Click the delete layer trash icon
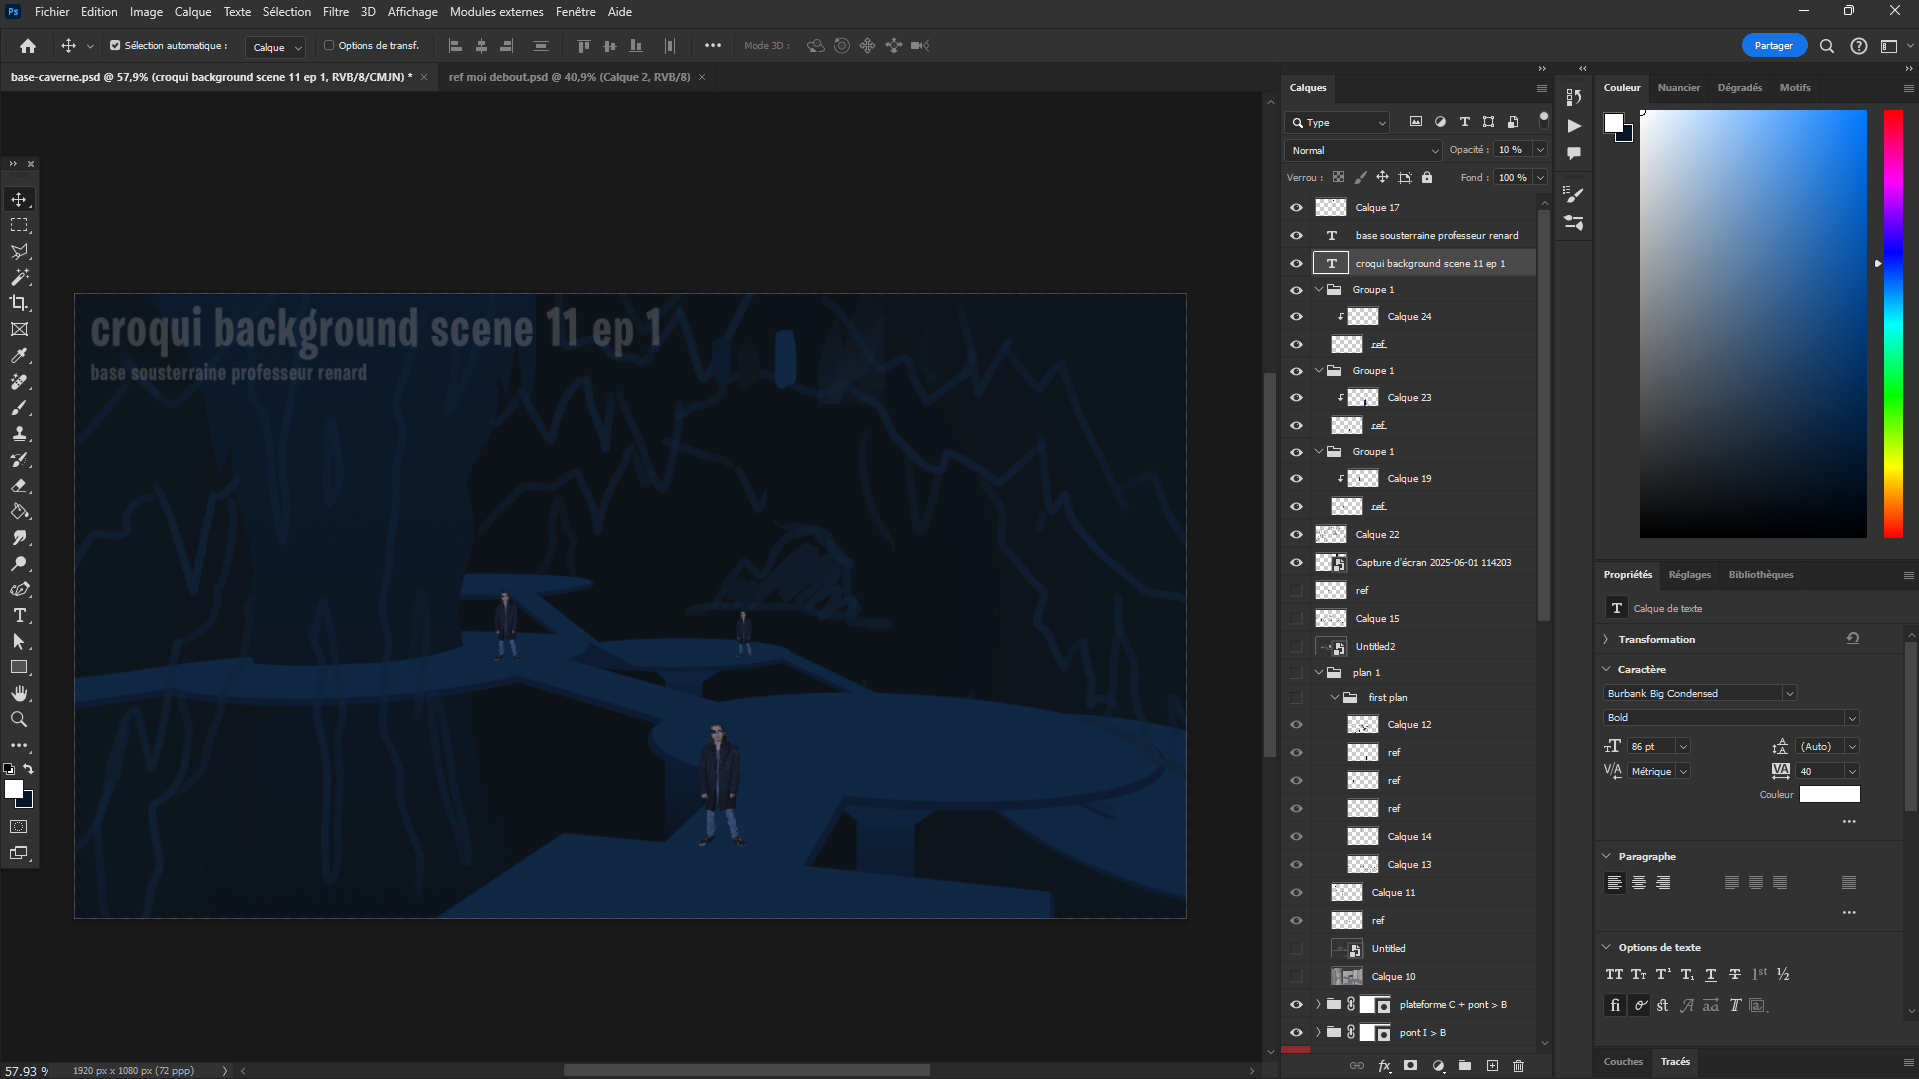 pos(1518,1066)
